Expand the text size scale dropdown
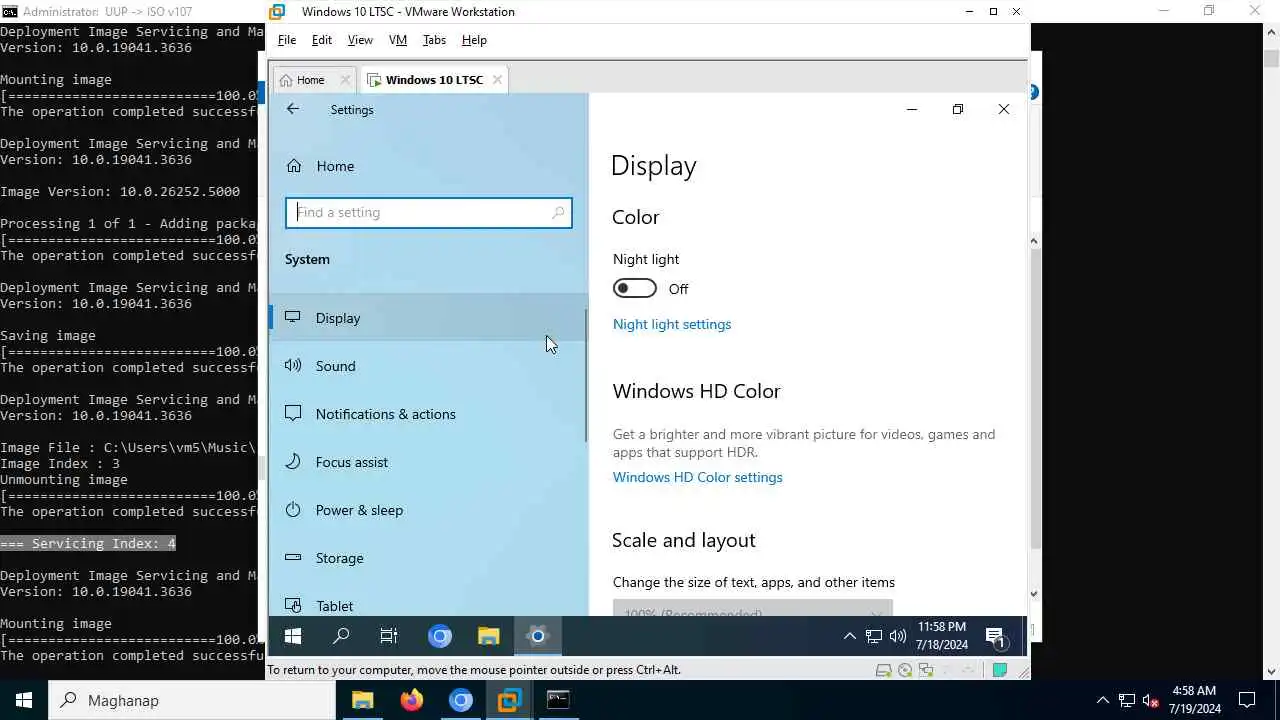Screen dimensions: 1280x720 click(753, 608)
